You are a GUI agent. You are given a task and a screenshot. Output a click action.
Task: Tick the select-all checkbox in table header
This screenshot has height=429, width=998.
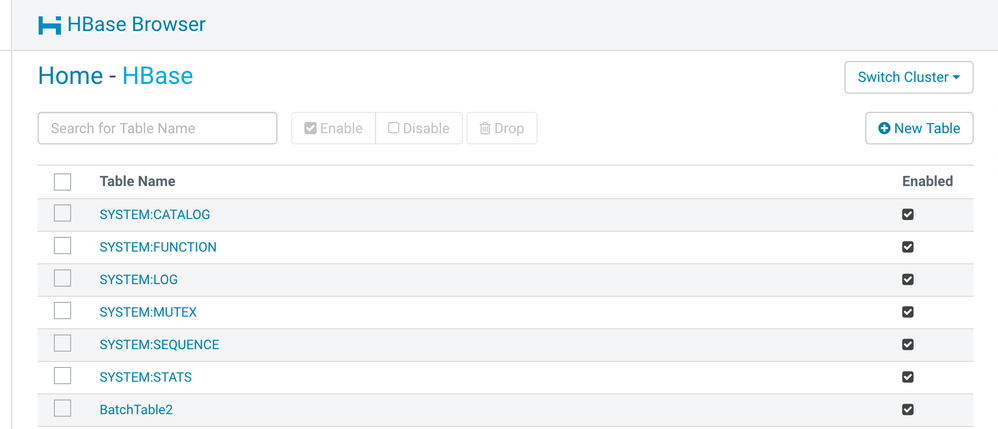pyautogui.click(x=62, y=182)
